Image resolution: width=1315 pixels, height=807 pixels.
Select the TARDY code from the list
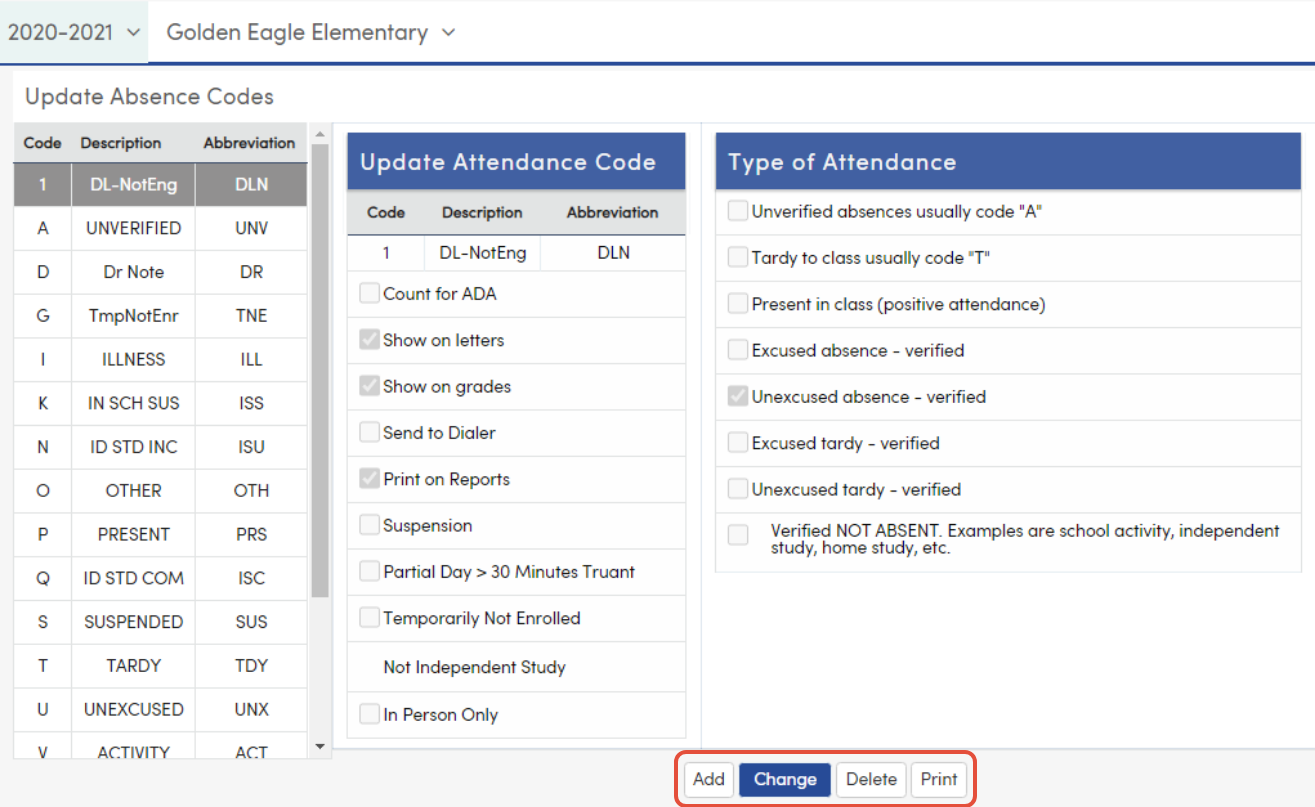pyautogui.click(x=133, y=665)
